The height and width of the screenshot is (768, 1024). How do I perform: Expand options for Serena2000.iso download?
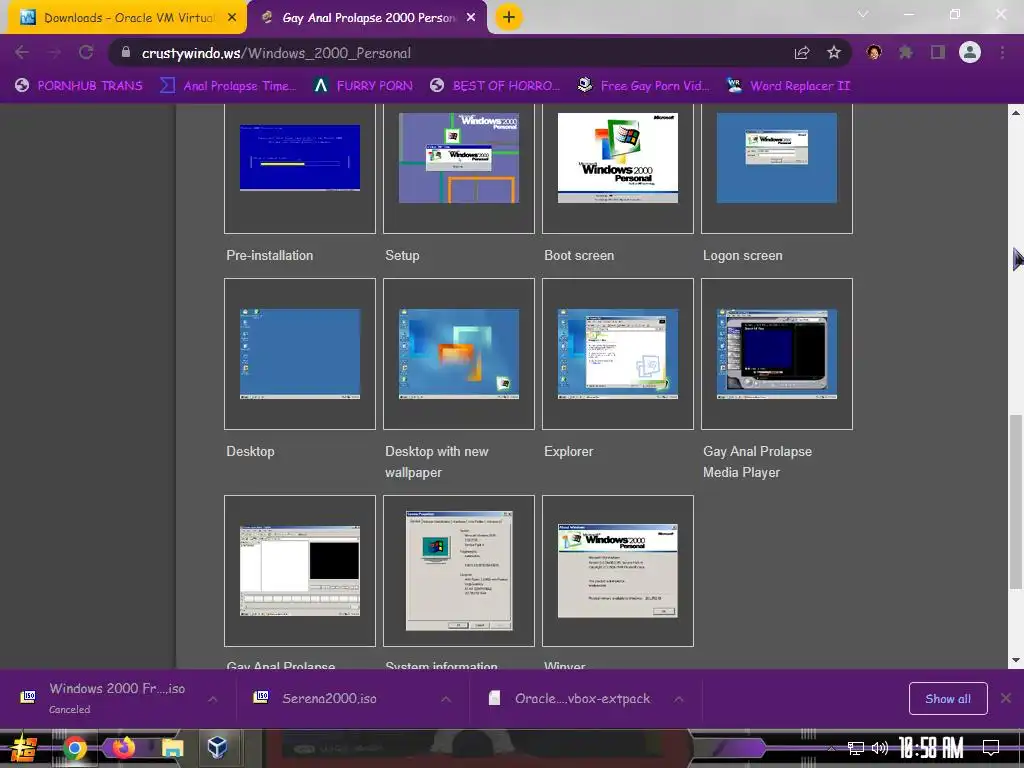click(x=446, y=699)
